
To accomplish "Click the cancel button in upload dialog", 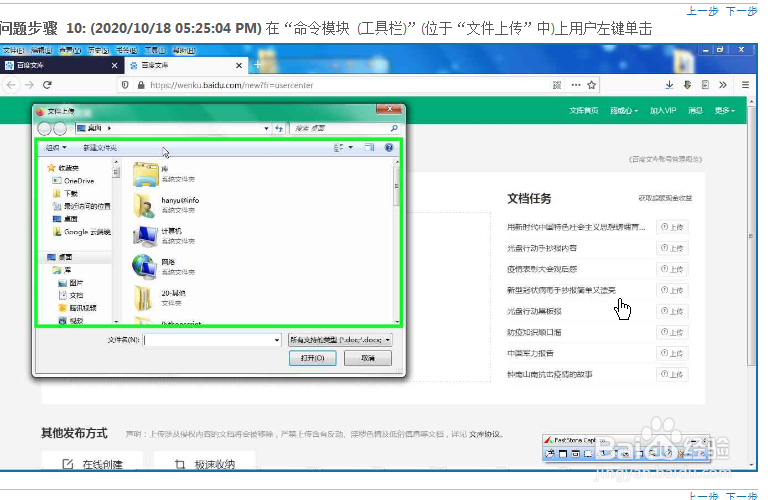I will point(368,358).
